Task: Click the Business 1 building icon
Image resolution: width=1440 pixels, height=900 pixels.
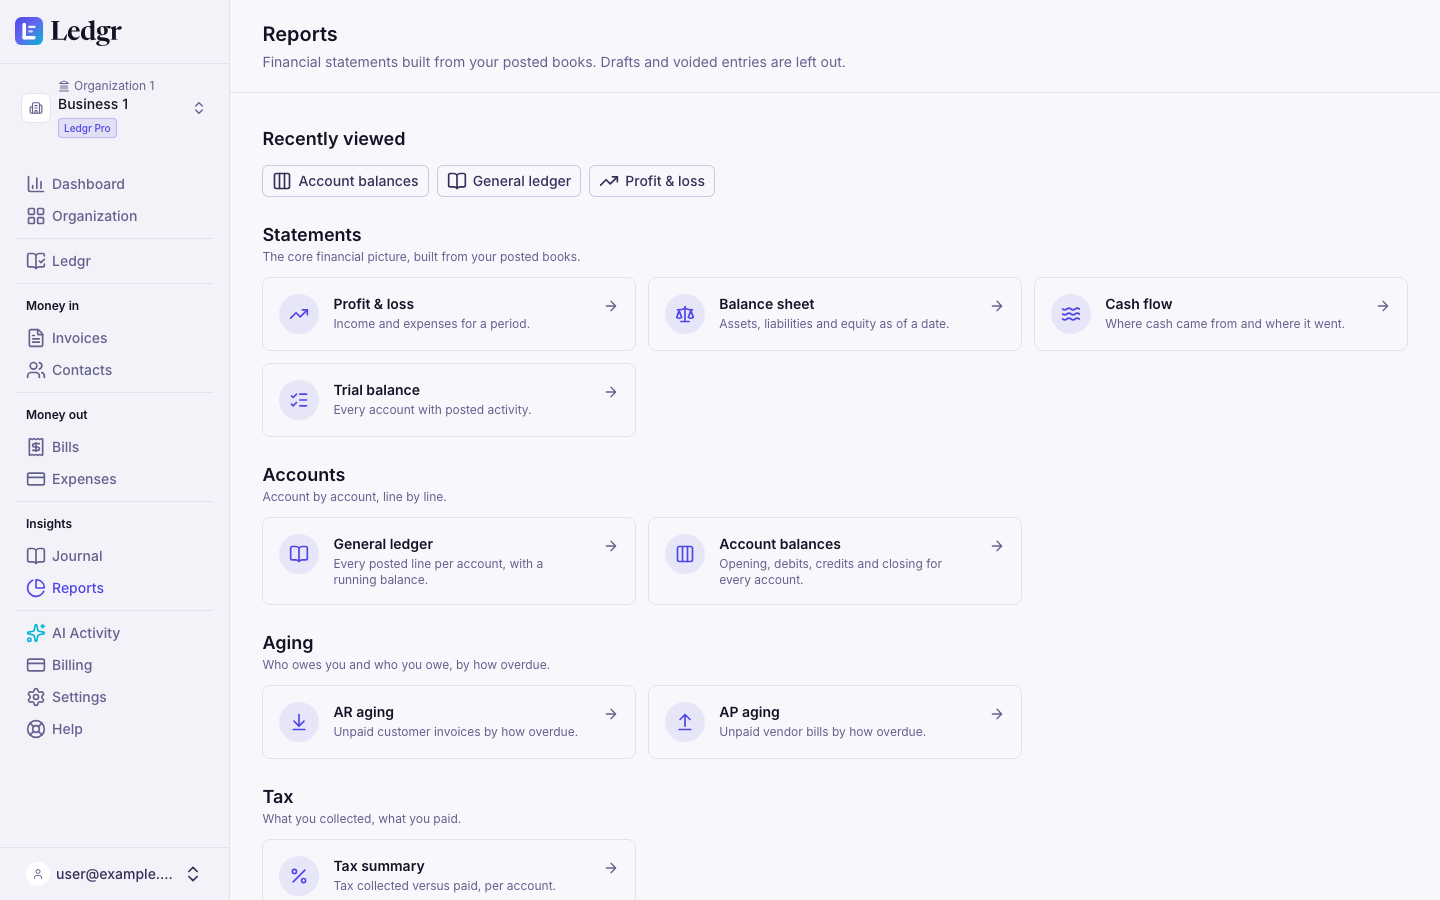Action: 36,108
